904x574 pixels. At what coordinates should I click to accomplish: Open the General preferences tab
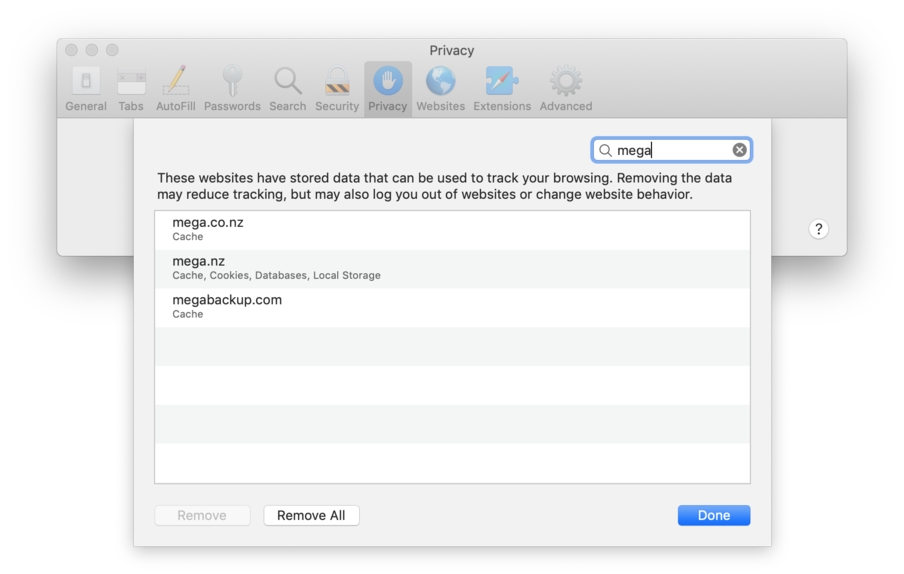86,89
